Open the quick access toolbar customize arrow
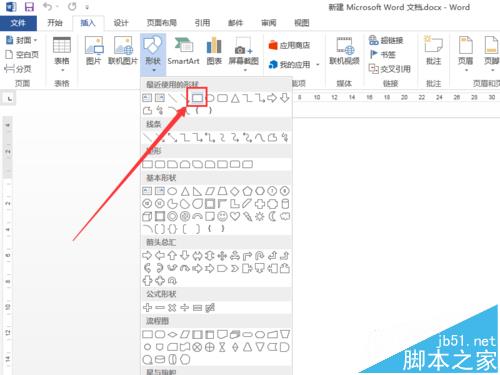500x375 pixels. point(87,7)
